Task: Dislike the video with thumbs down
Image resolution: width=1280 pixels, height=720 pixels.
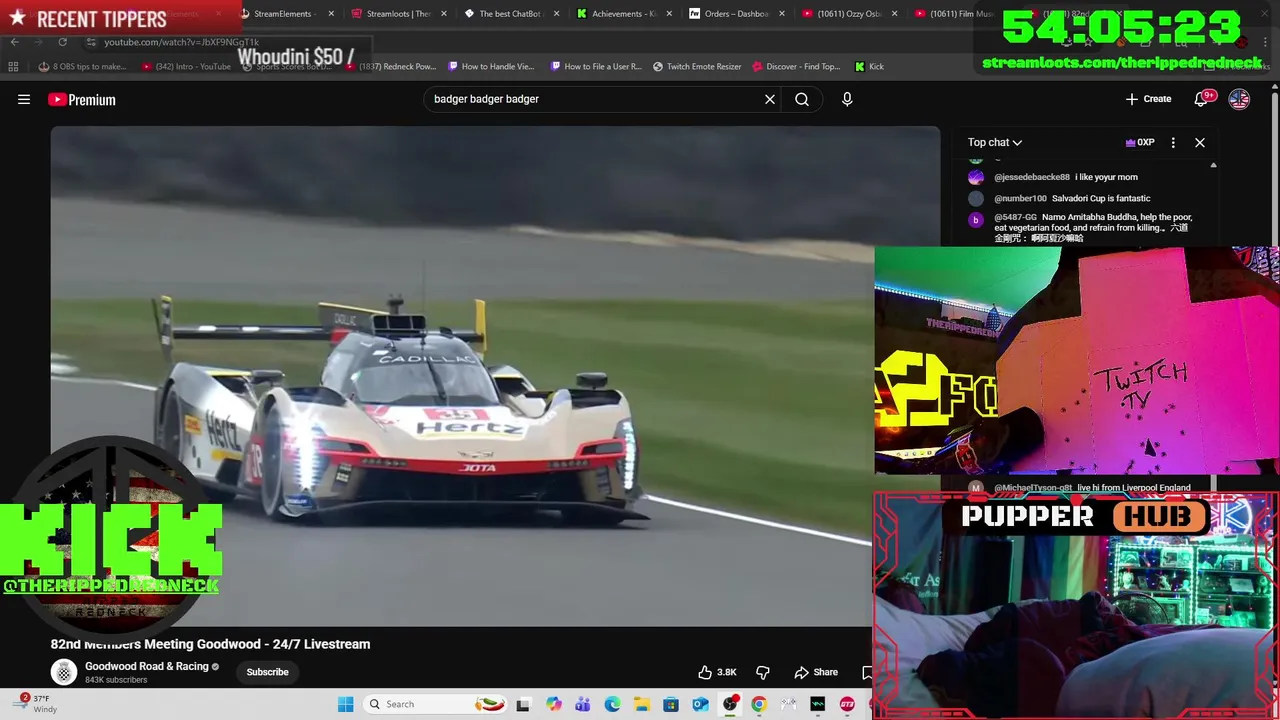Action: tap(763, 672)
